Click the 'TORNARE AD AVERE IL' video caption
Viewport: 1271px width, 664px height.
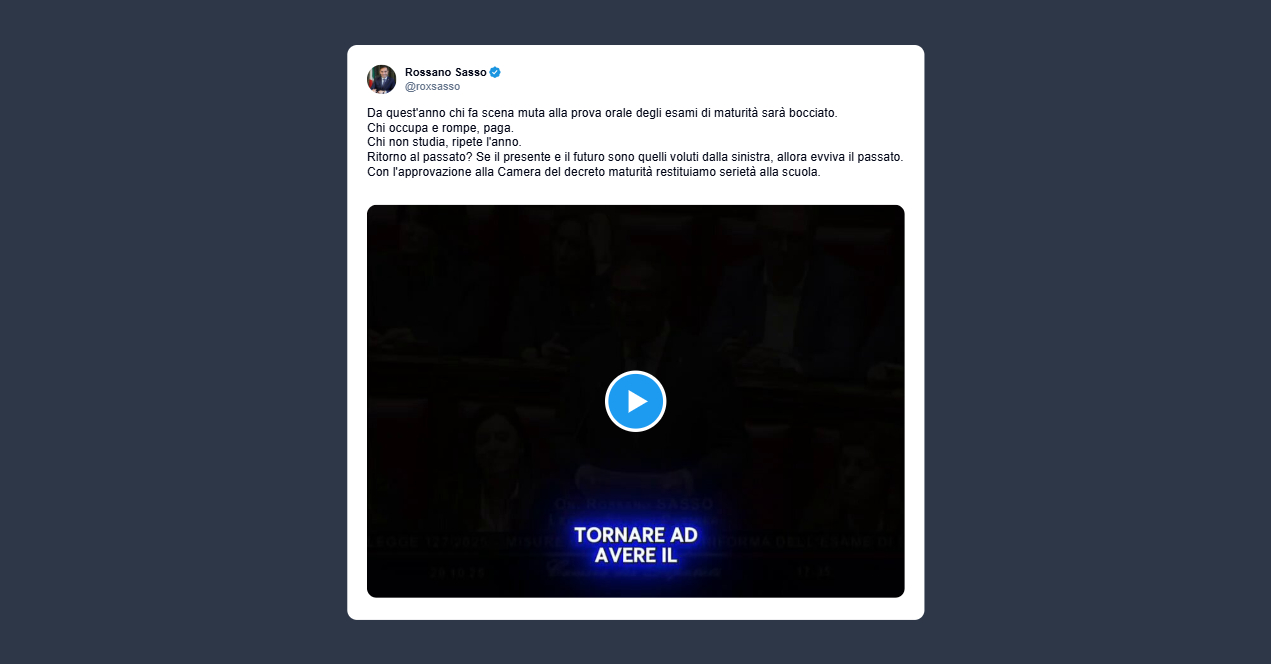point(635,545)
